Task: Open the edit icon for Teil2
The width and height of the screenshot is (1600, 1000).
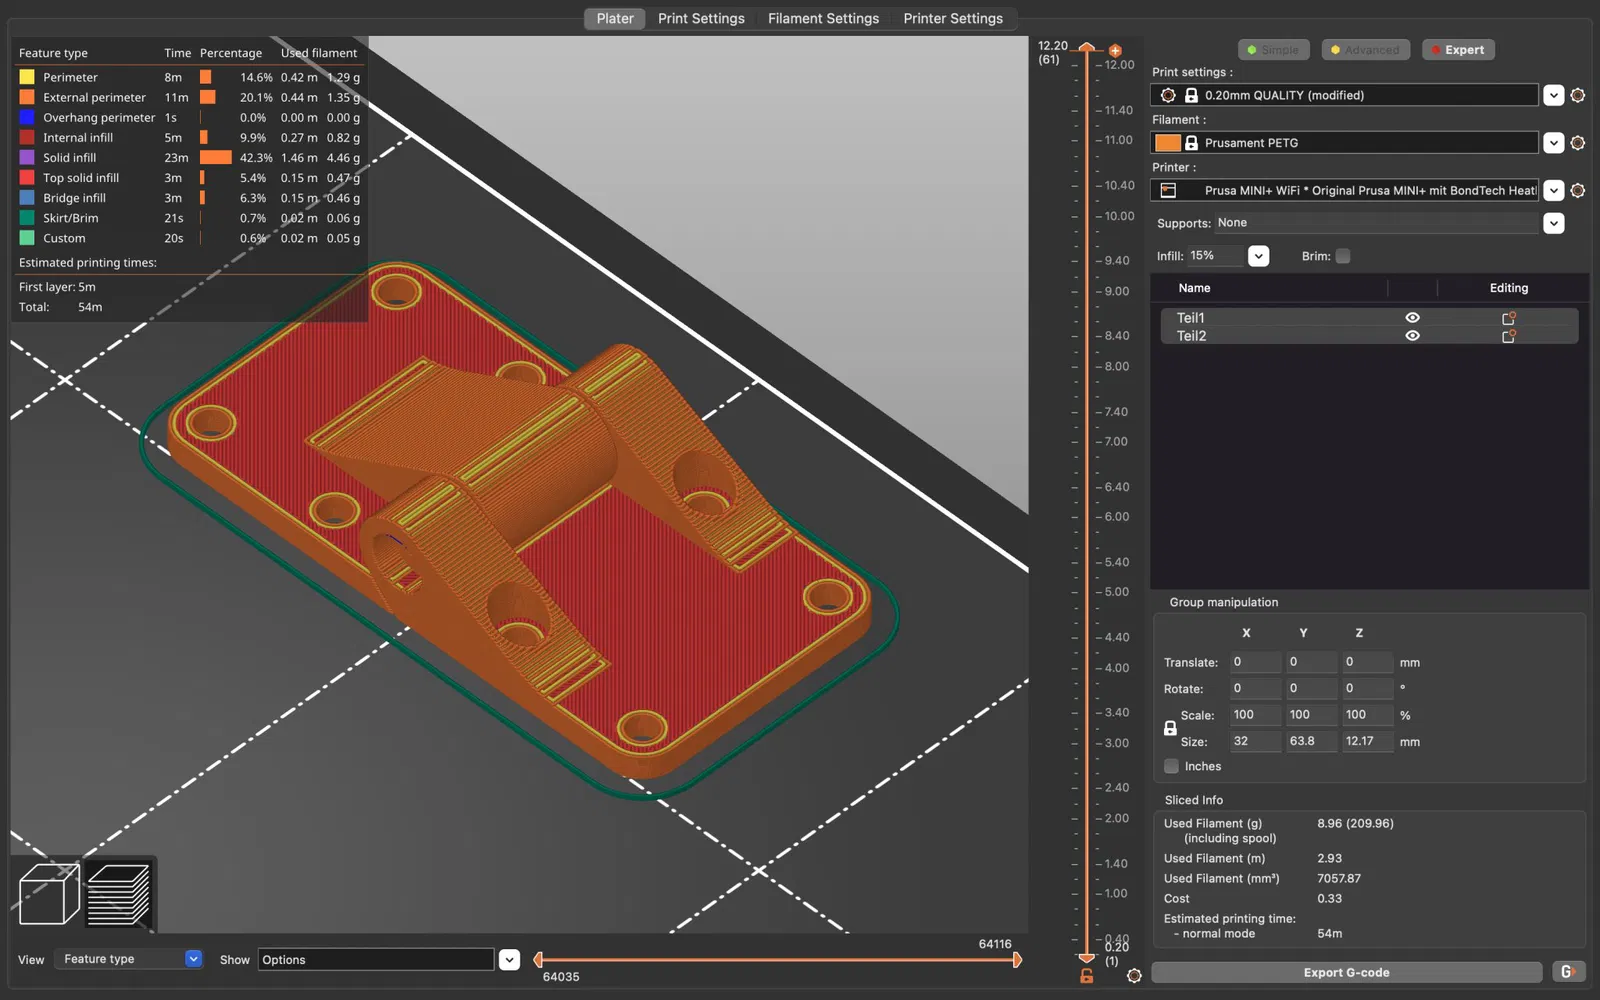Action: coord(1509,336)
